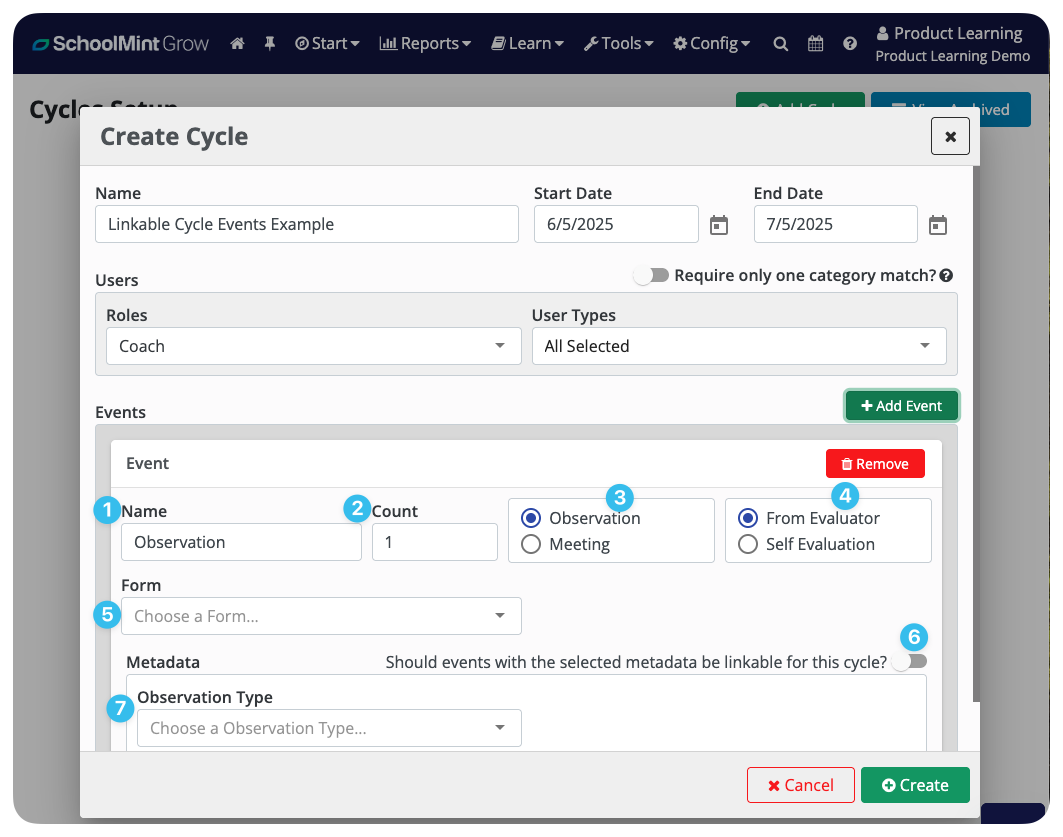This screenshot has width=1063, height=837.
Task: Open the Tools menu
Action: [618, 44]
